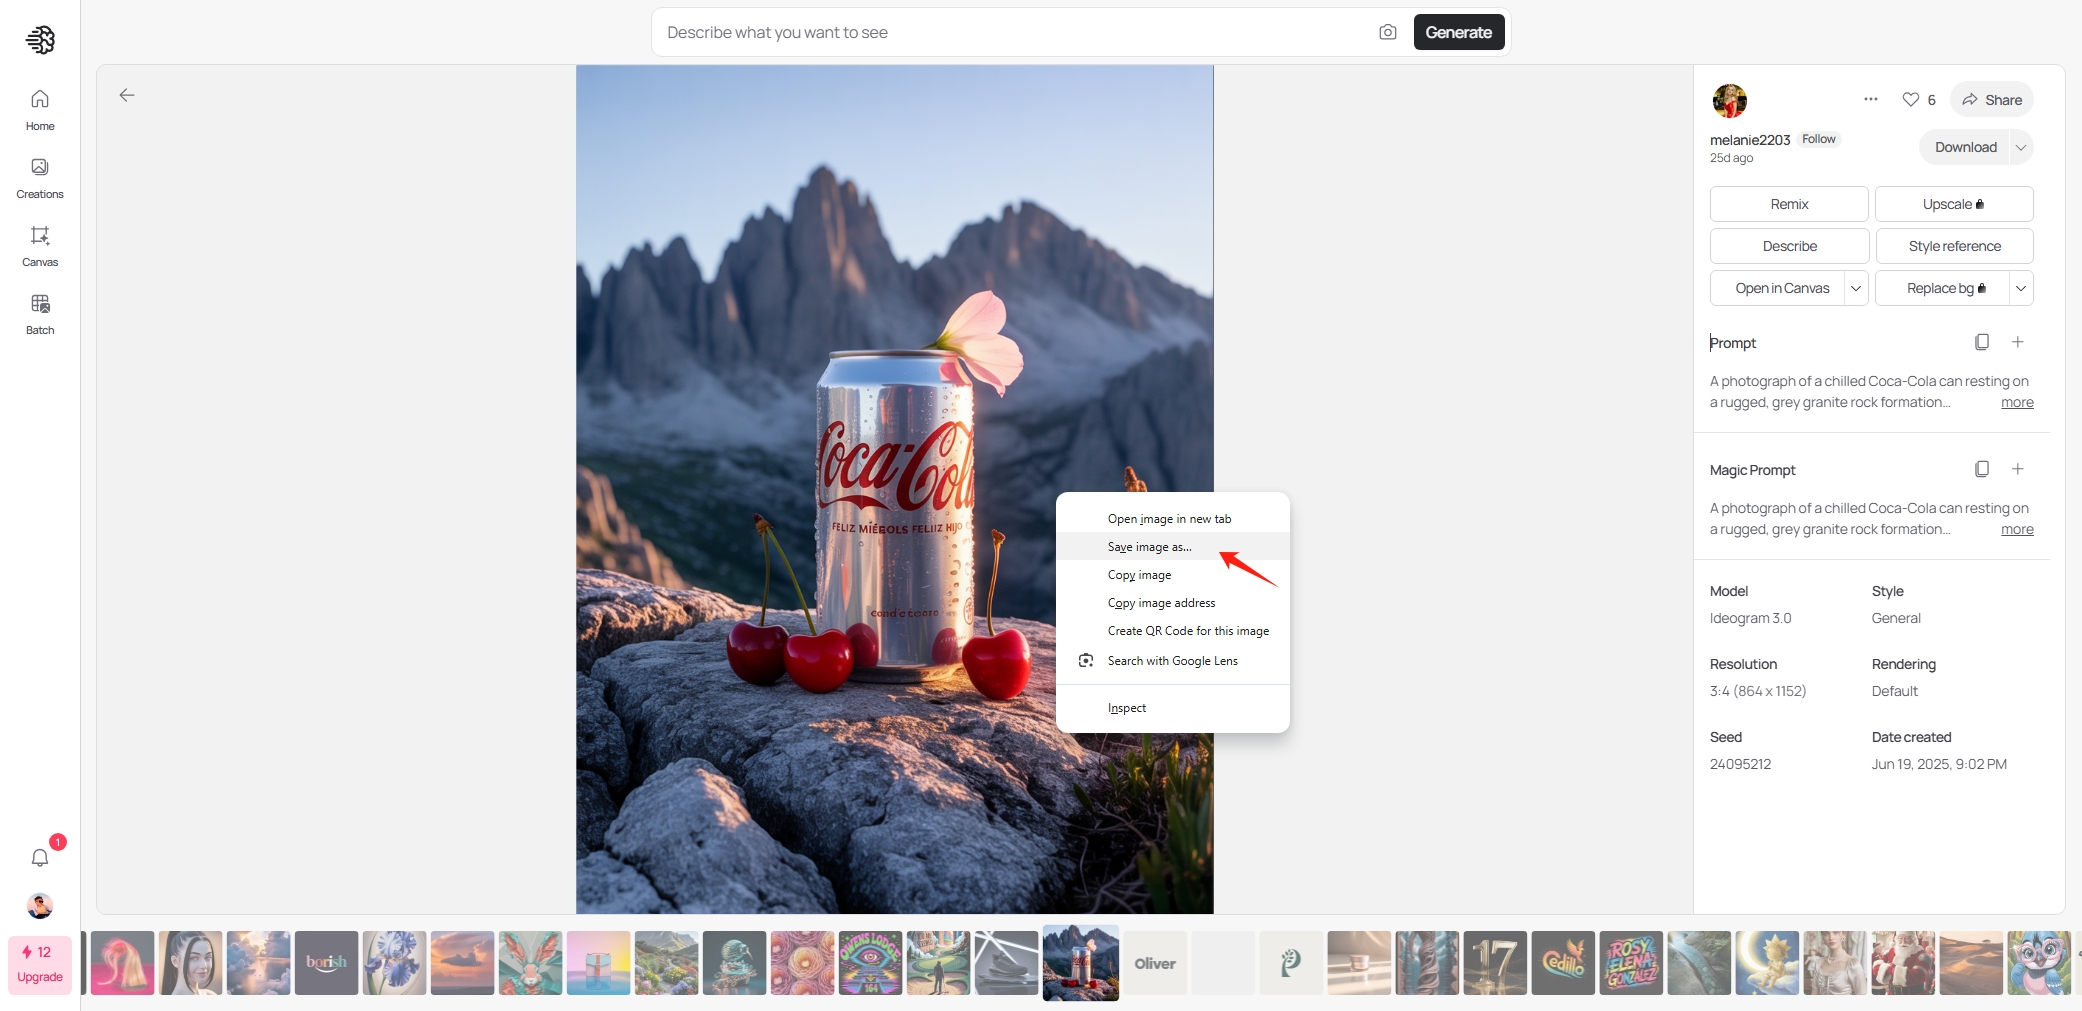Open notifications bell
This screenshot has height=1011, width=2082.
tap(40, 857)
